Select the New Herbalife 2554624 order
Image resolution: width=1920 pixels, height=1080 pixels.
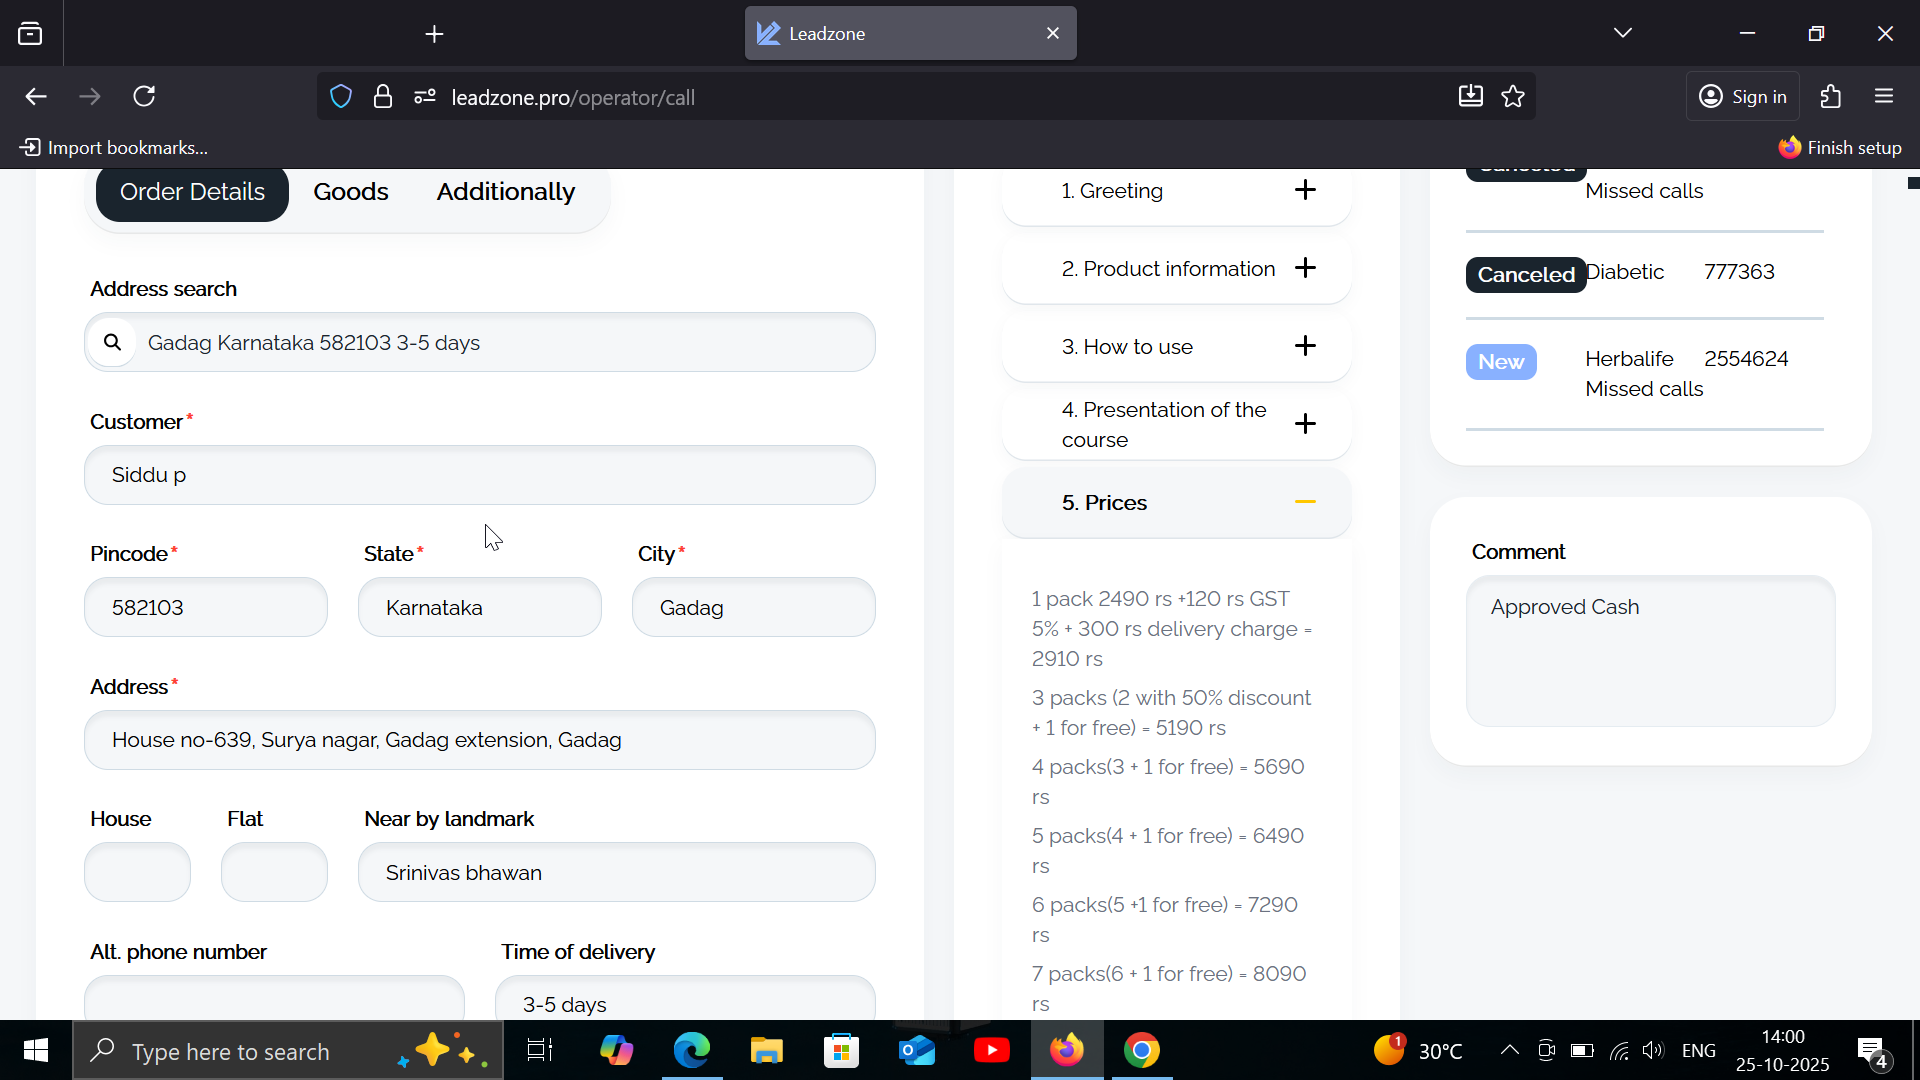point(1644,373)
